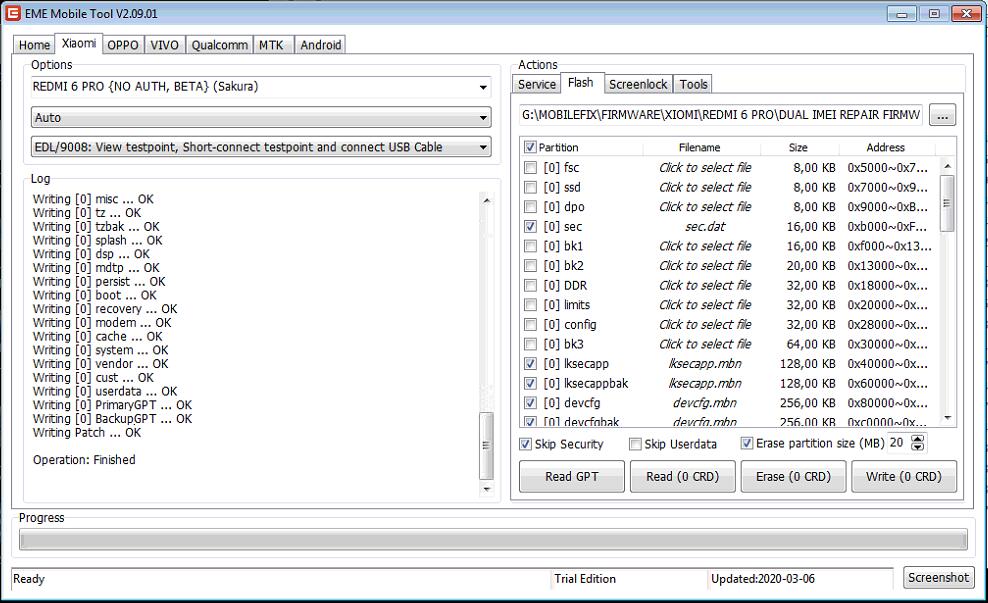Enable the Skip Userdata checkbox
The height and width of the screenshot is (603, 988).
pos(635,444)
